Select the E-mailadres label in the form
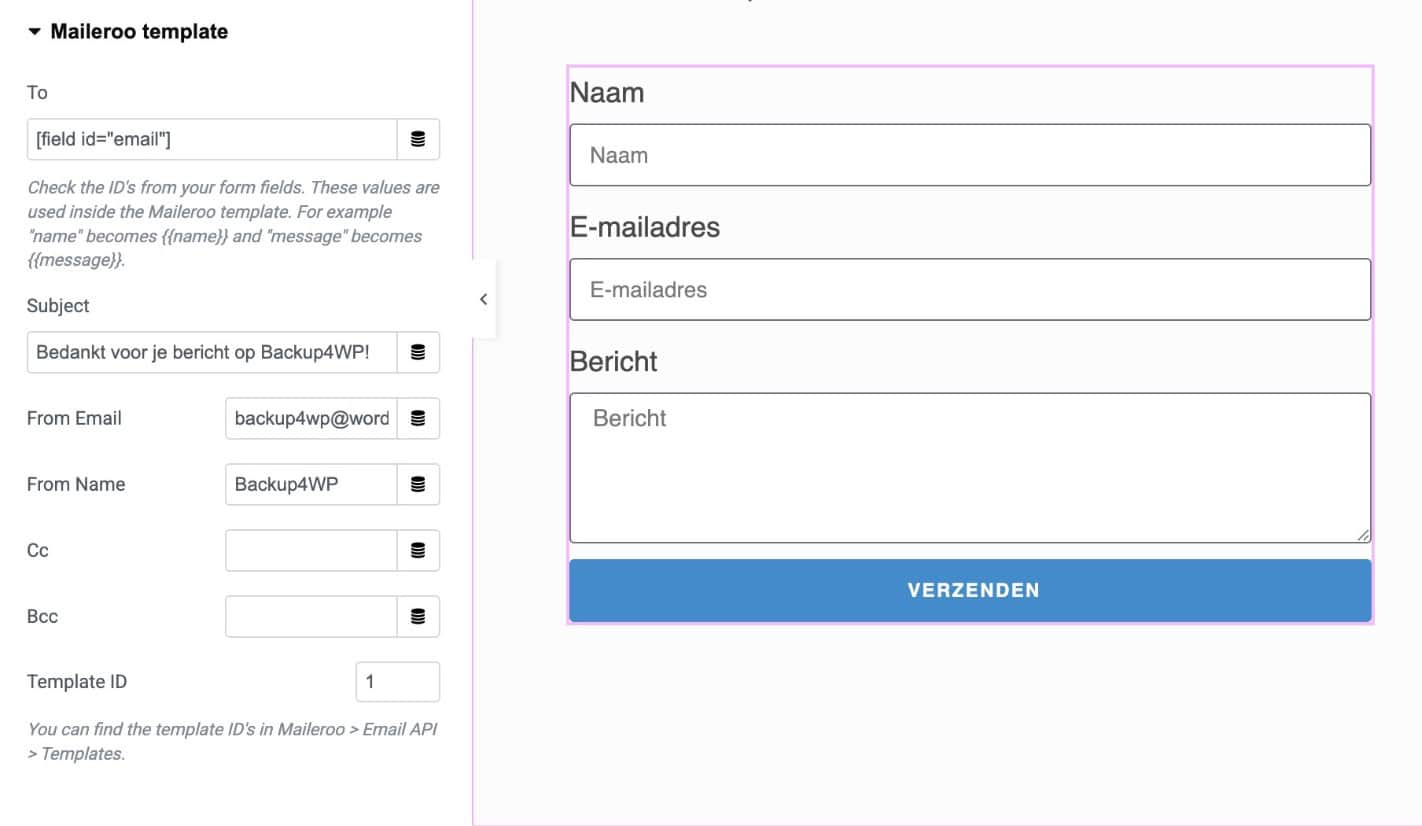This screenshot has height=826, width=1422. pyautogui.click(x=645, y=228)
